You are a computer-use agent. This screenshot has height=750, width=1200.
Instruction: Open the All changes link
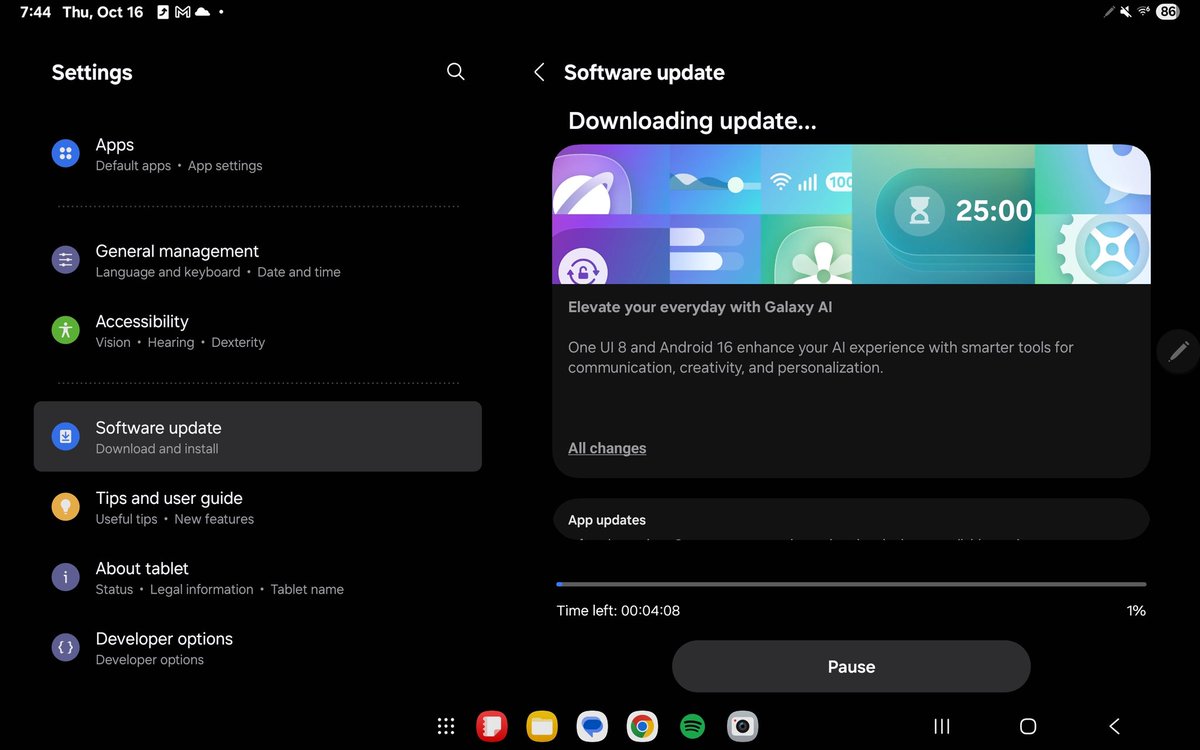pyautogui.click(x=607, y=448)
